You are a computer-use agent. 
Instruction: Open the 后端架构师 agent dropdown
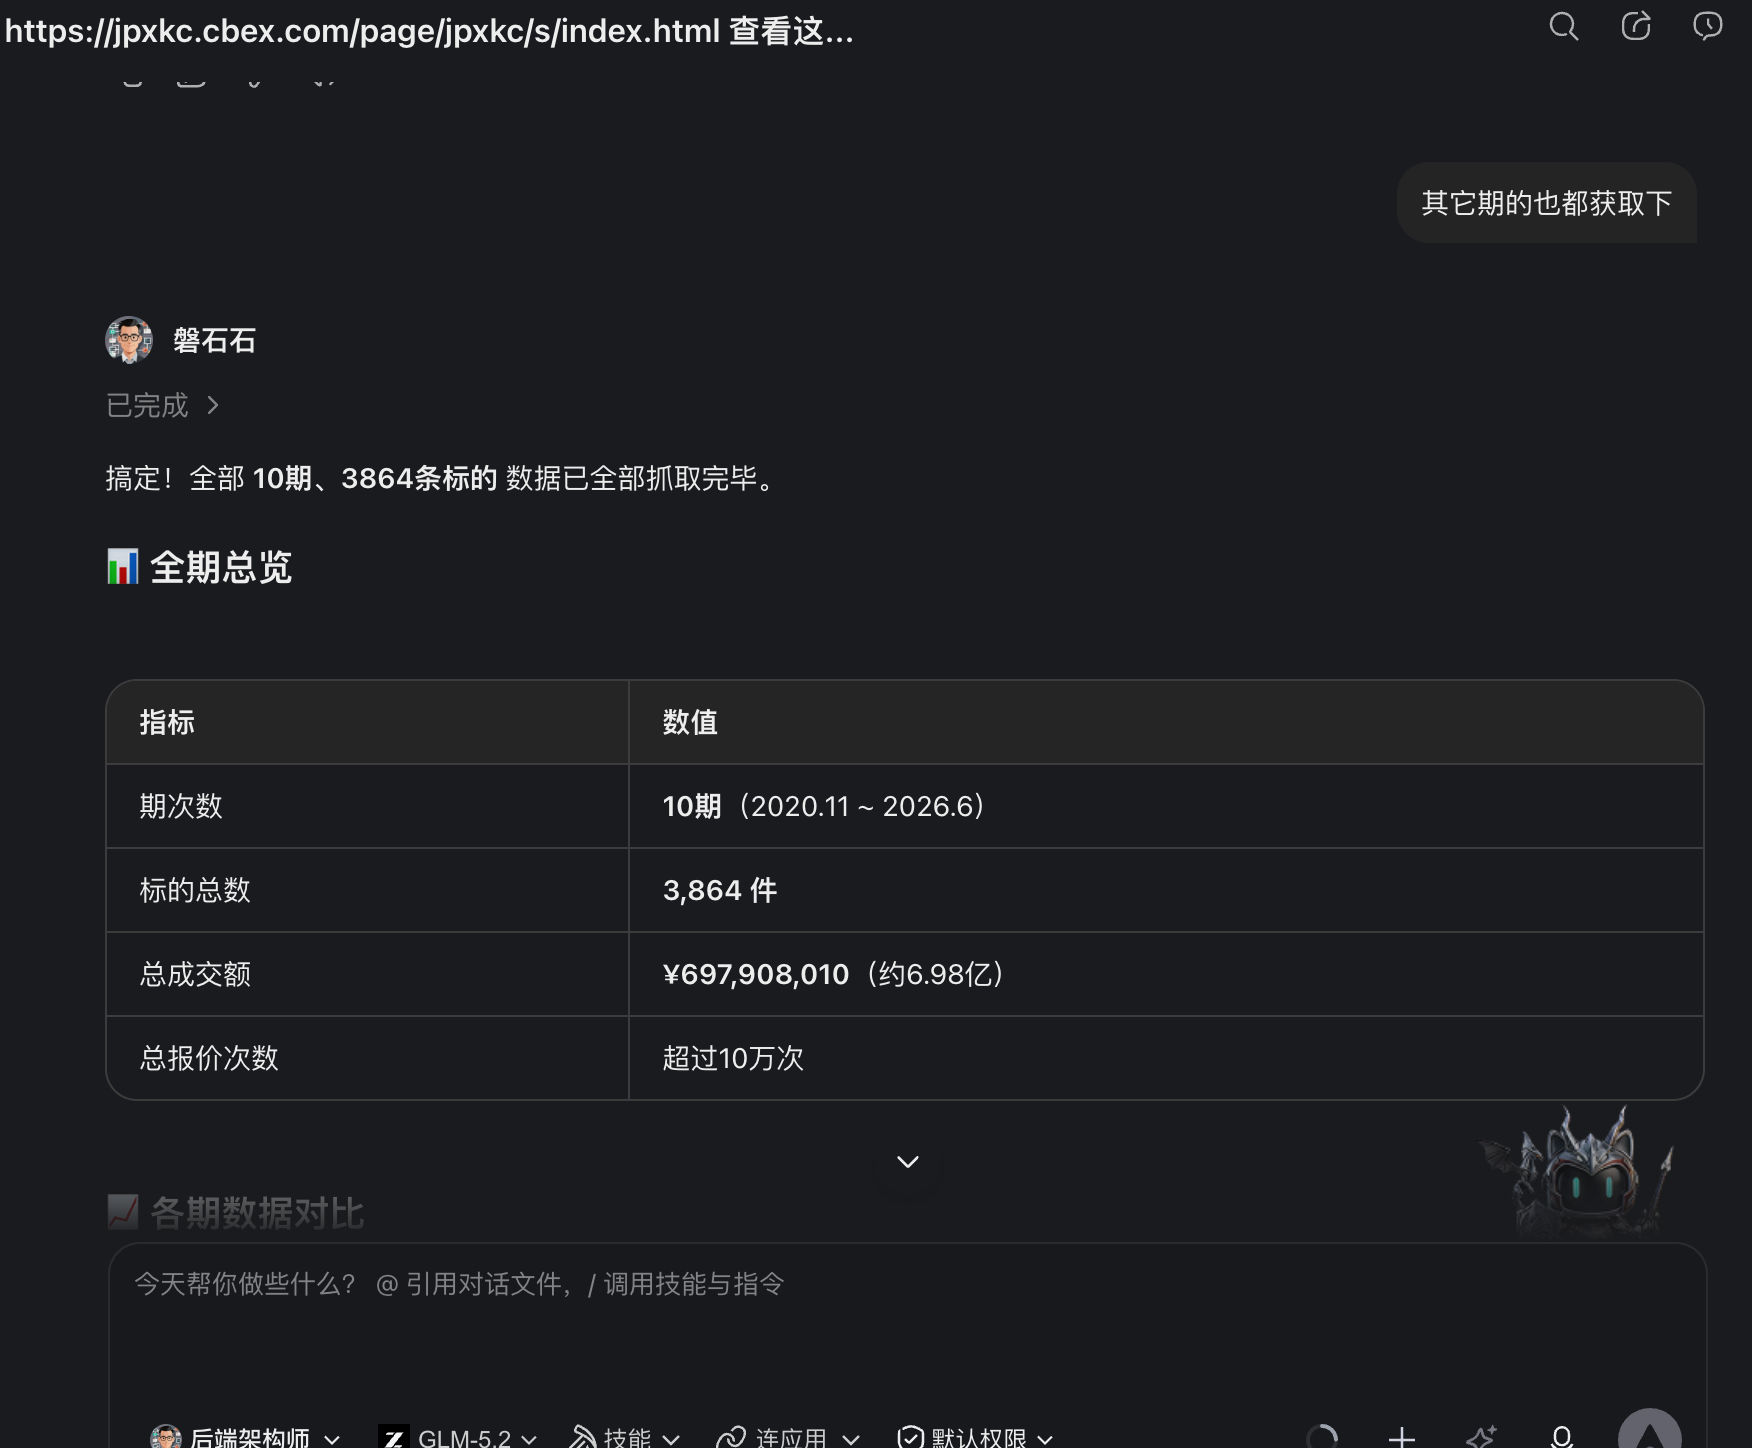click(x=245, y=1438)
